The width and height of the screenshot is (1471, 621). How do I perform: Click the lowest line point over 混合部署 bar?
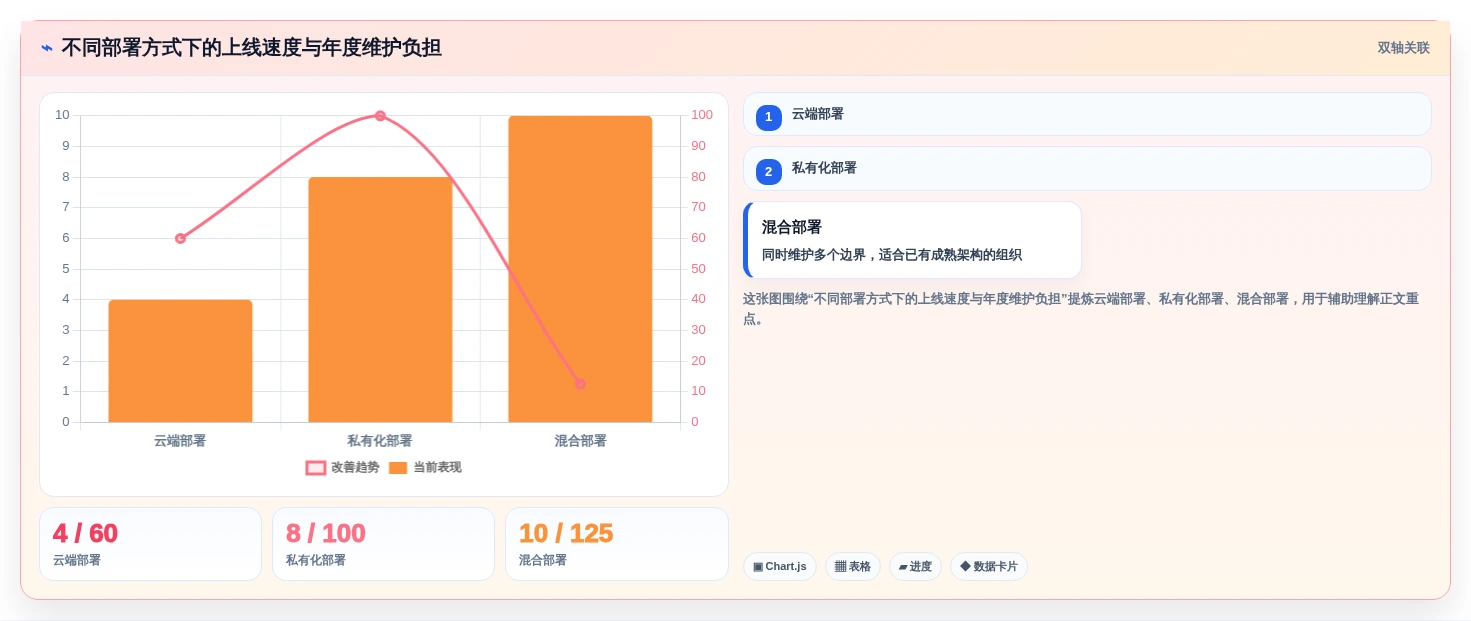pyautogui.click(x=580, y=384)
